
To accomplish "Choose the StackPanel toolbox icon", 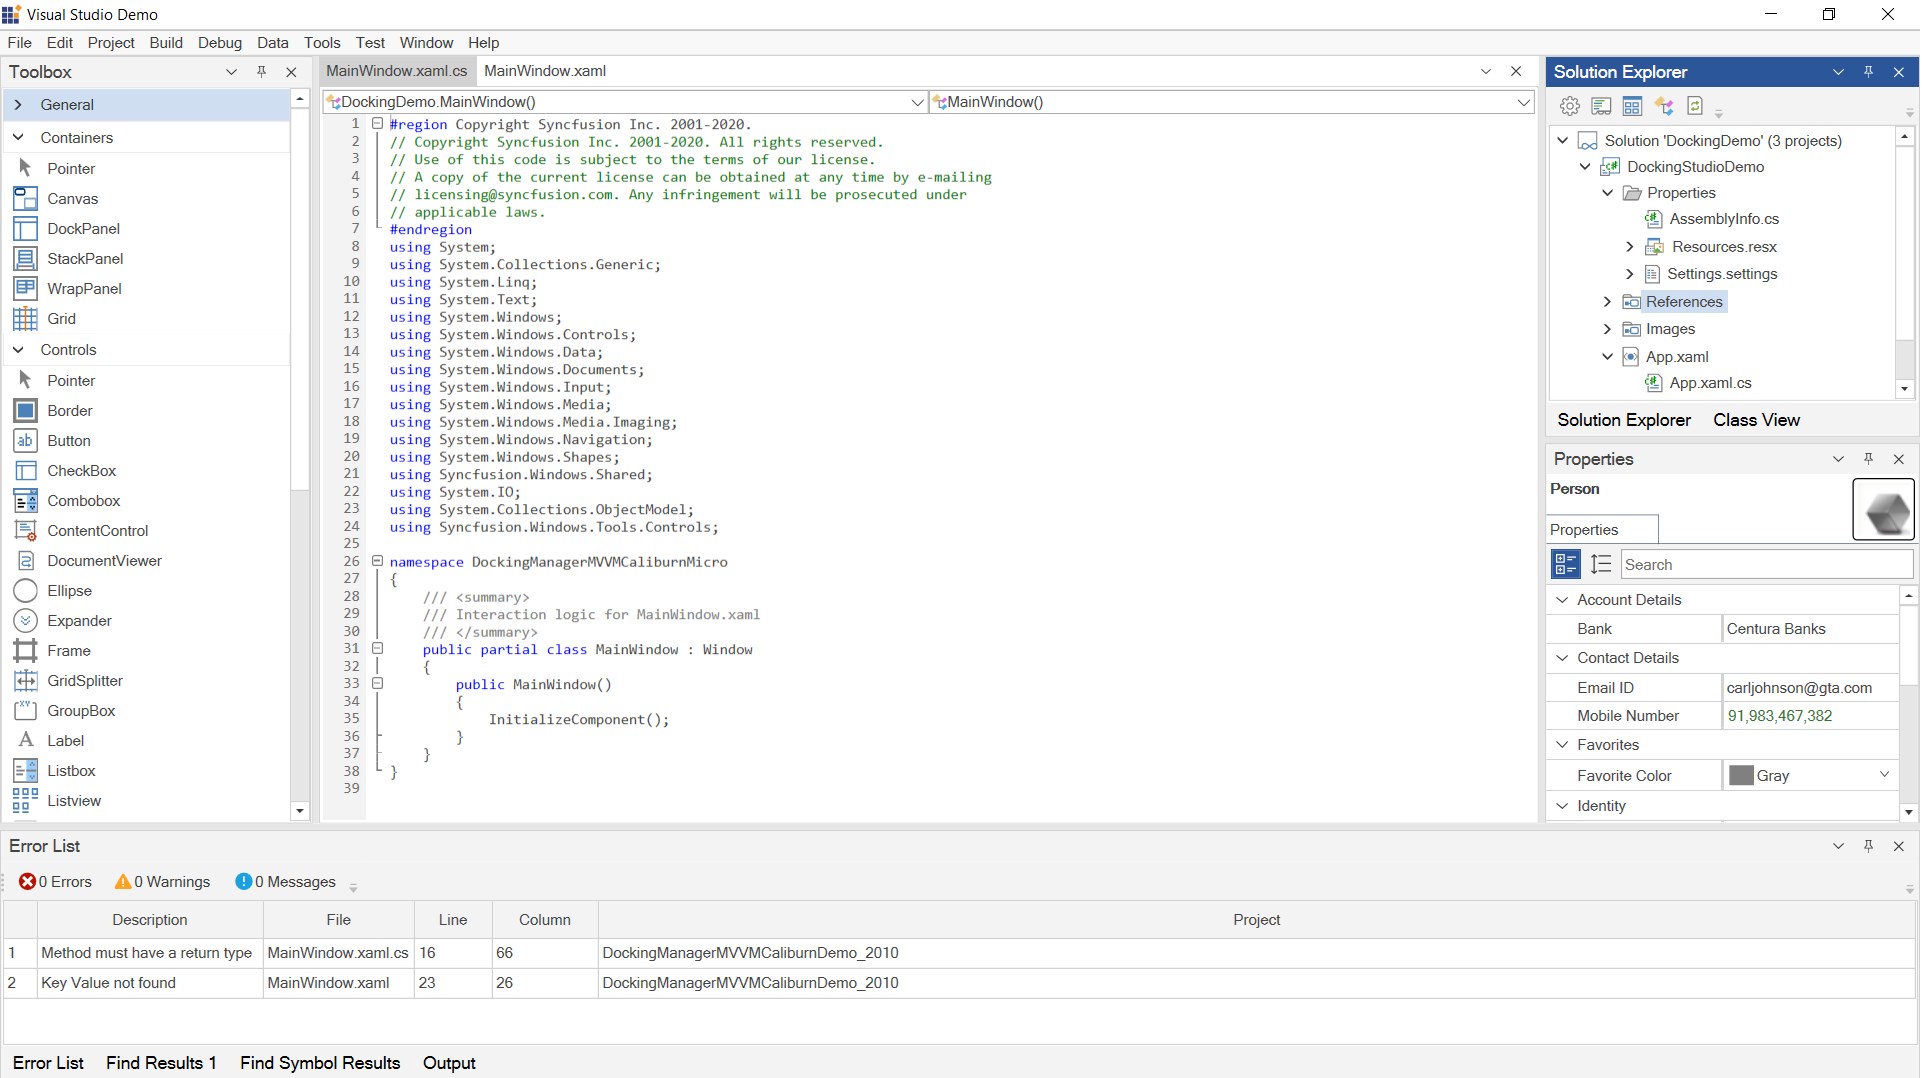I will [x=25, y=259].
